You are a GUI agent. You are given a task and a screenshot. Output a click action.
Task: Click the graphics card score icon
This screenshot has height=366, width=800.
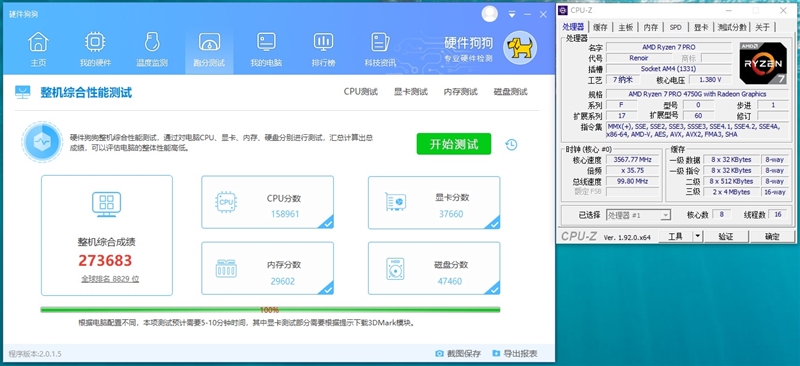coord(395,202)
